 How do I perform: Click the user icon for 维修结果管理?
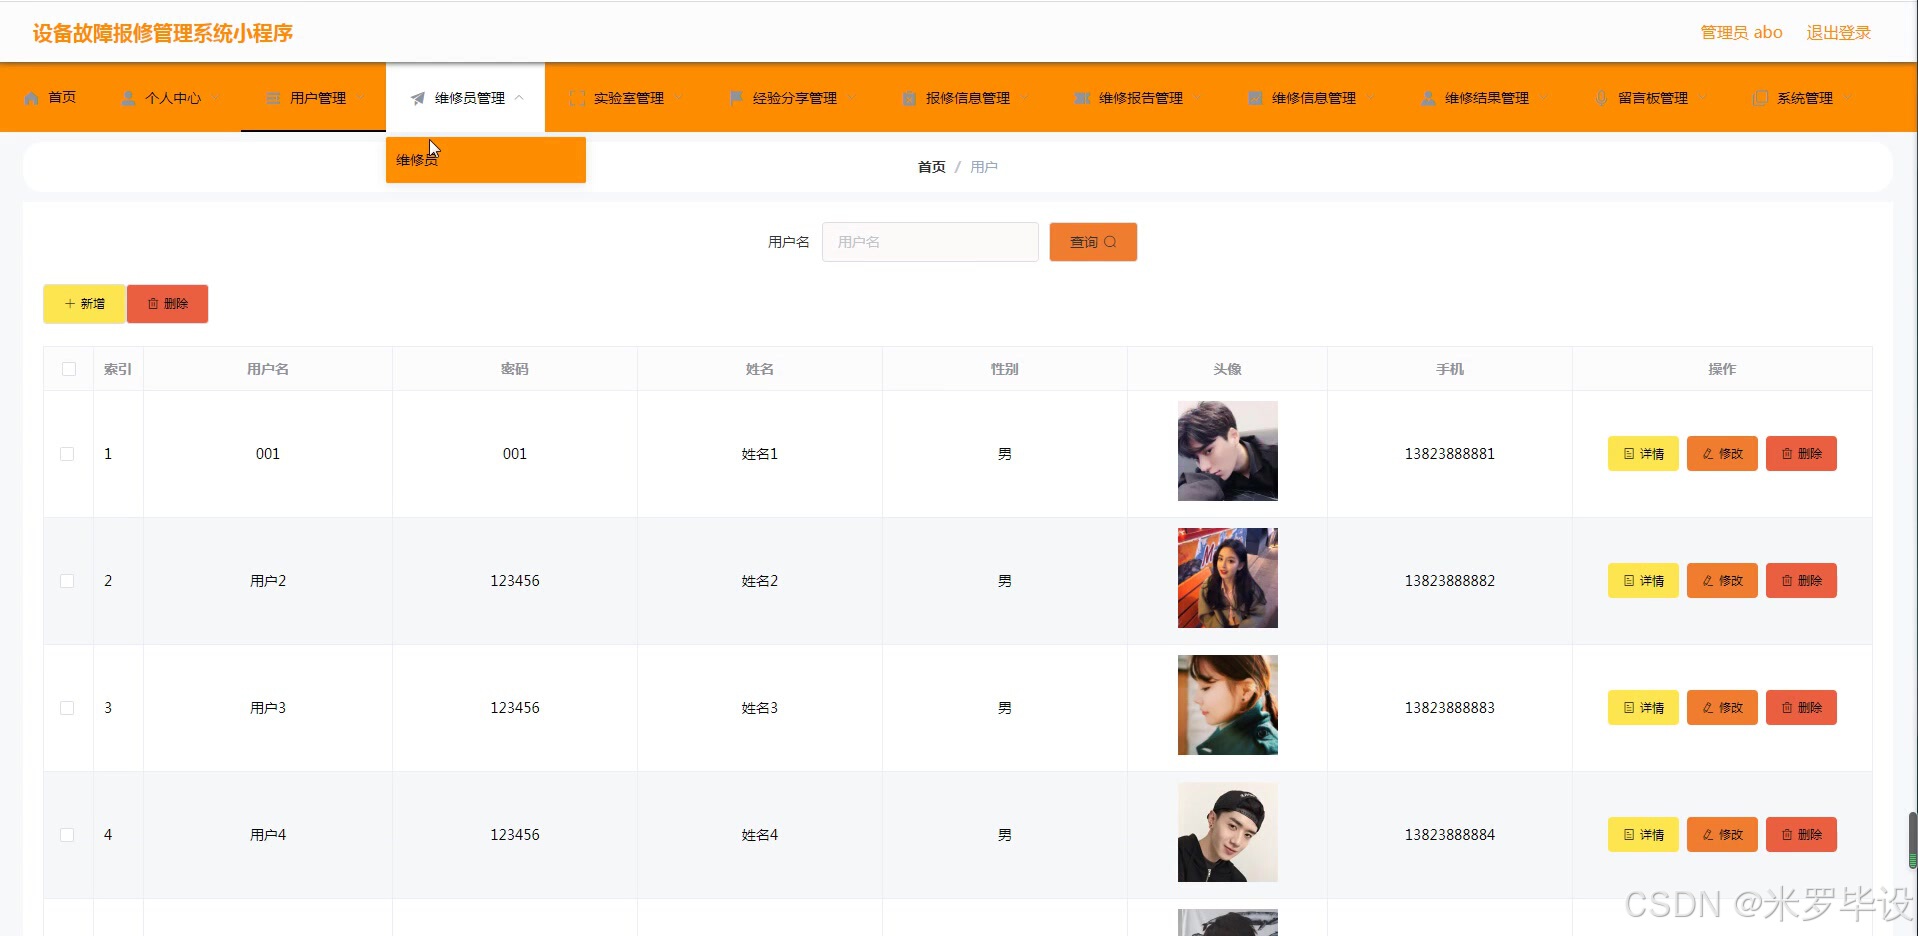[1428, 98]
